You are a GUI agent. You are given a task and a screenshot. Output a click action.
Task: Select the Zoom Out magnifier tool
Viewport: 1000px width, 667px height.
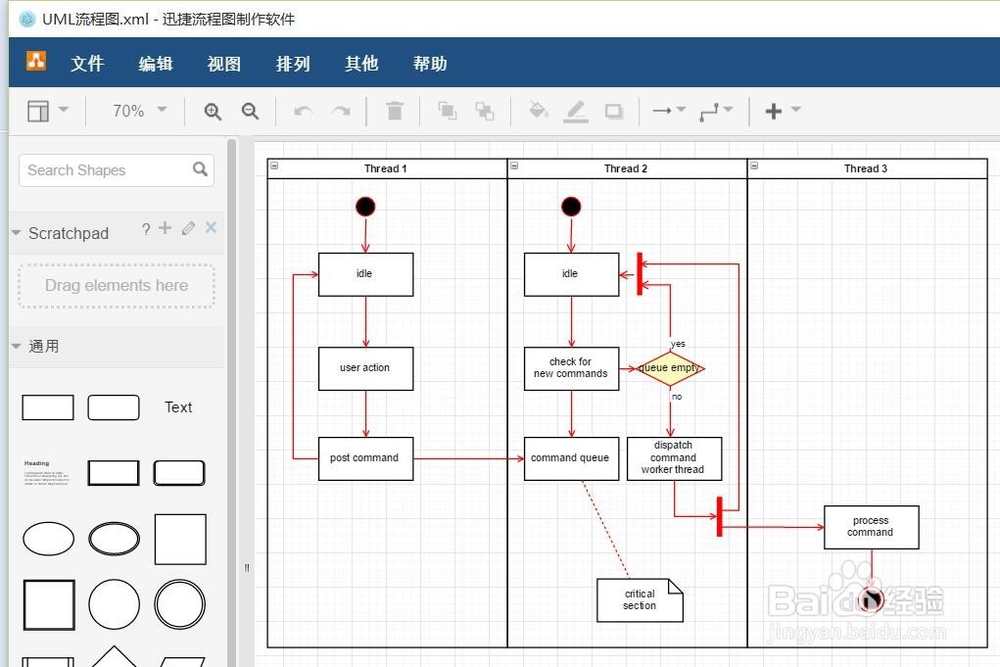tap(250, 111)
